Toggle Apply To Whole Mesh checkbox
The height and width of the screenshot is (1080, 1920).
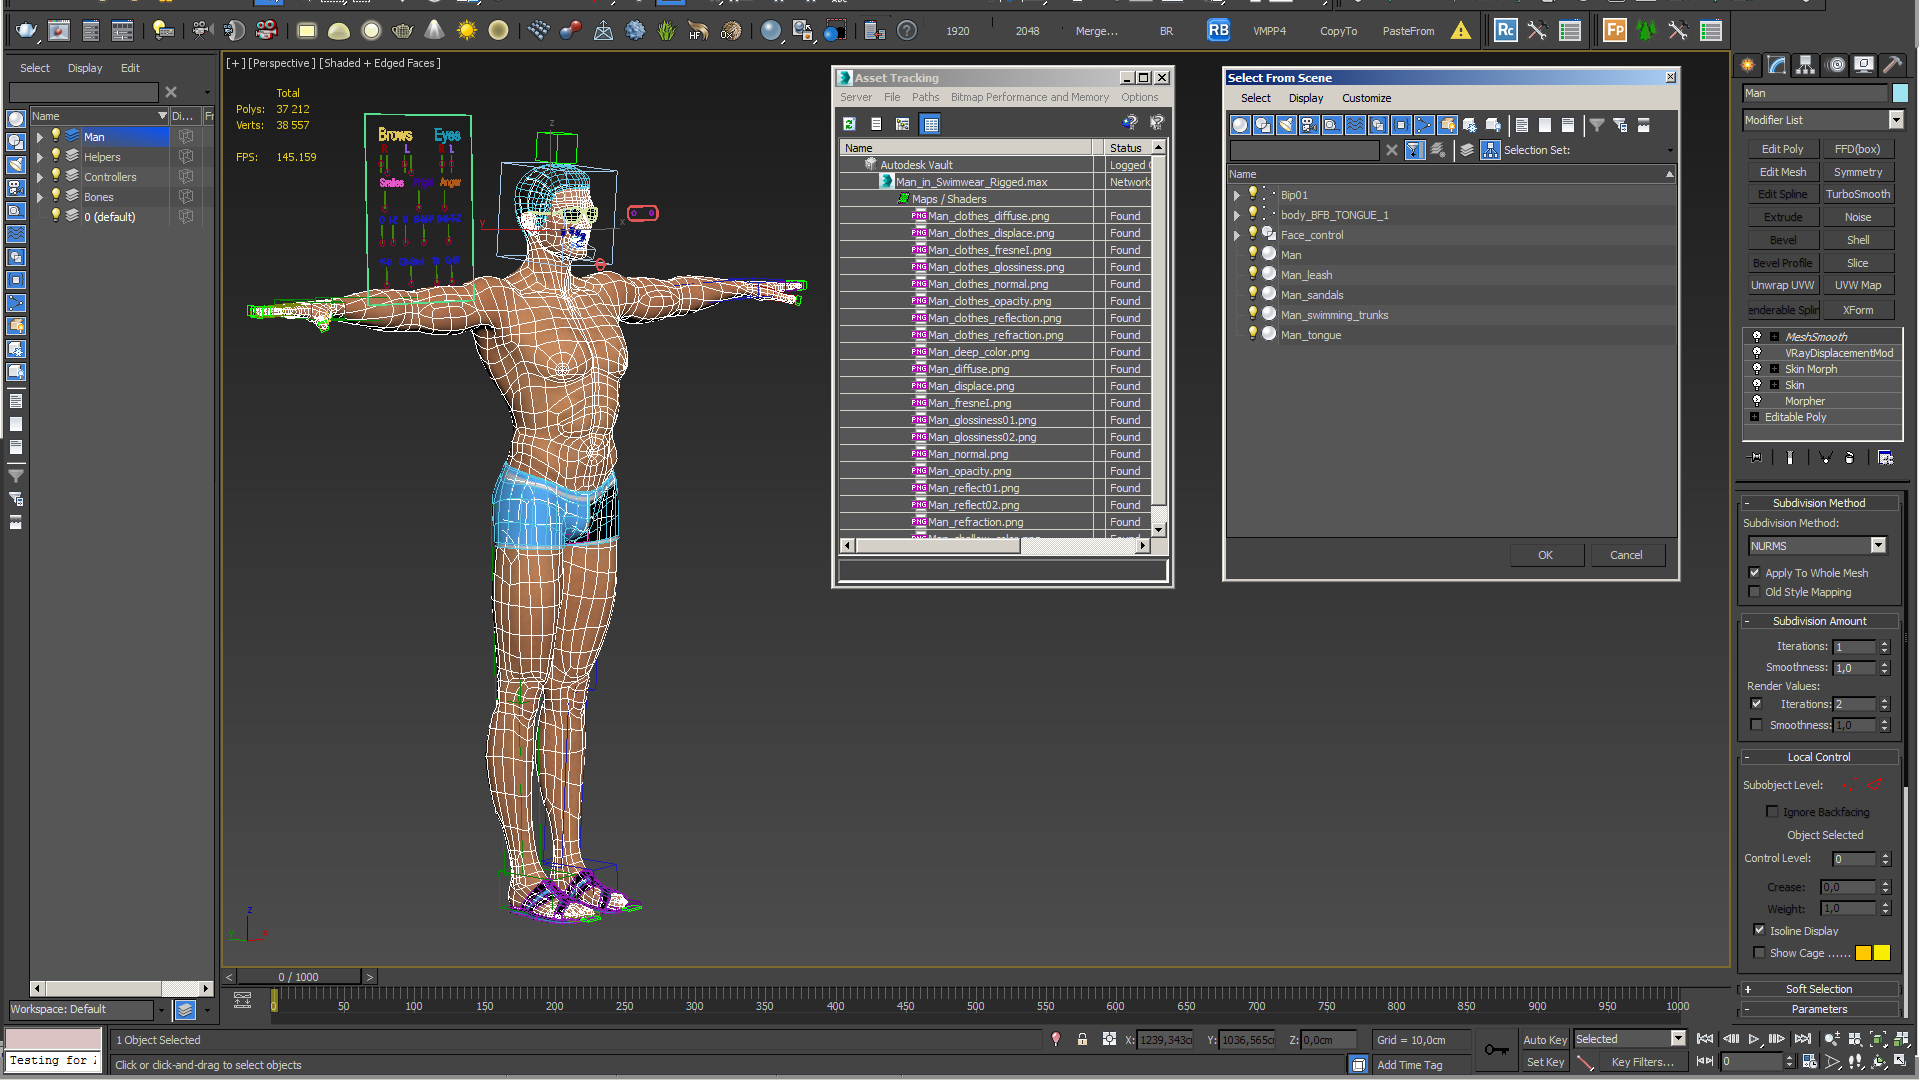(x=1754, y=573)
